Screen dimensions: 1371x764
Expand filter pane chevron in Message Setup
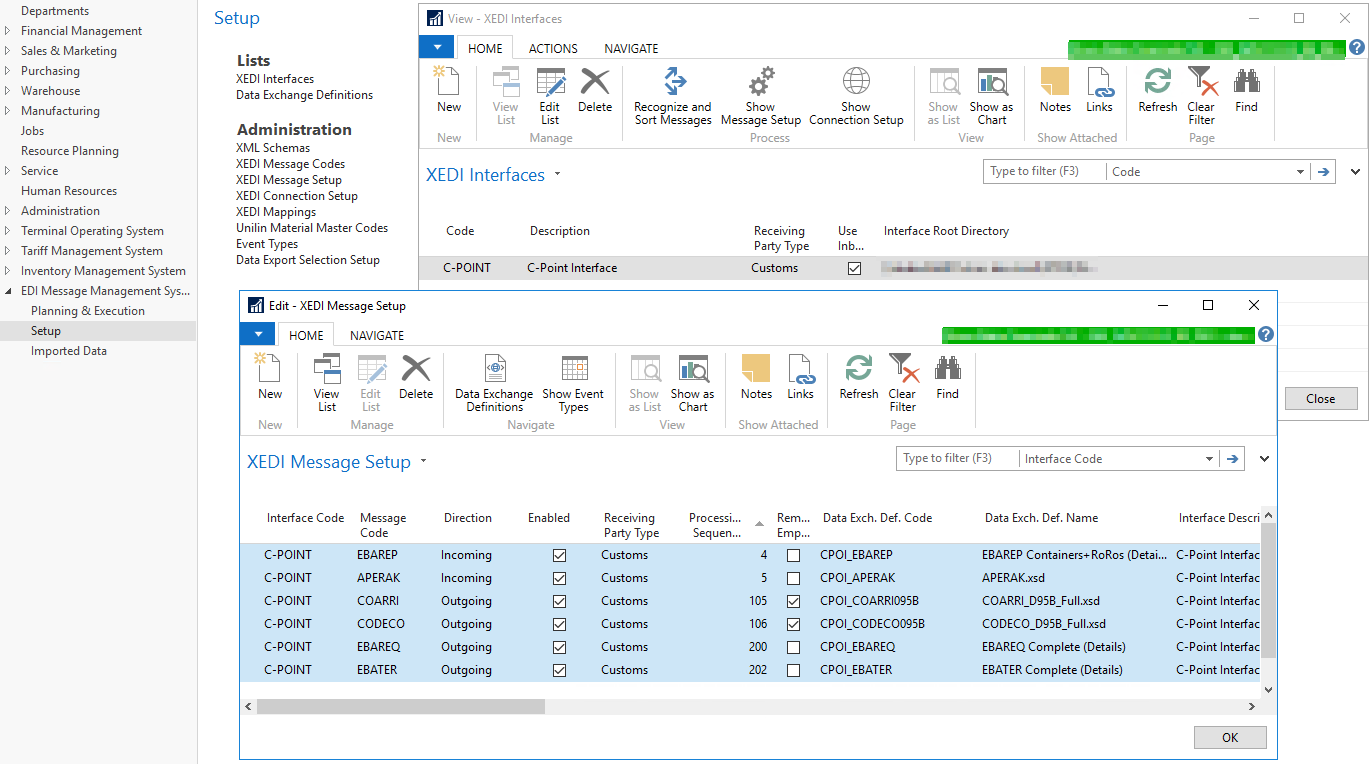pos(1264,459)
